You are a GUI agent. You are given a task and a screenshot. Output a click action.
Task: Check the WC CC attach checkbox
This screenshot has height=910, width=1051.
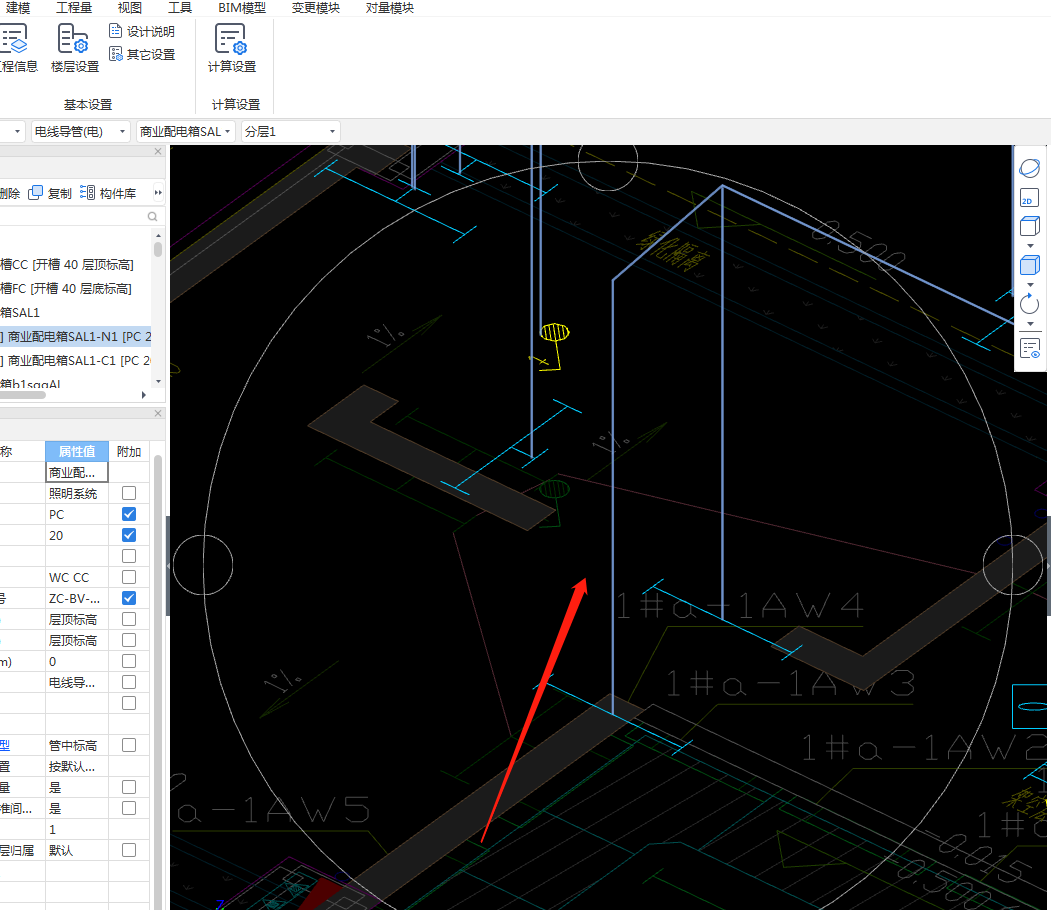[129, 577]
